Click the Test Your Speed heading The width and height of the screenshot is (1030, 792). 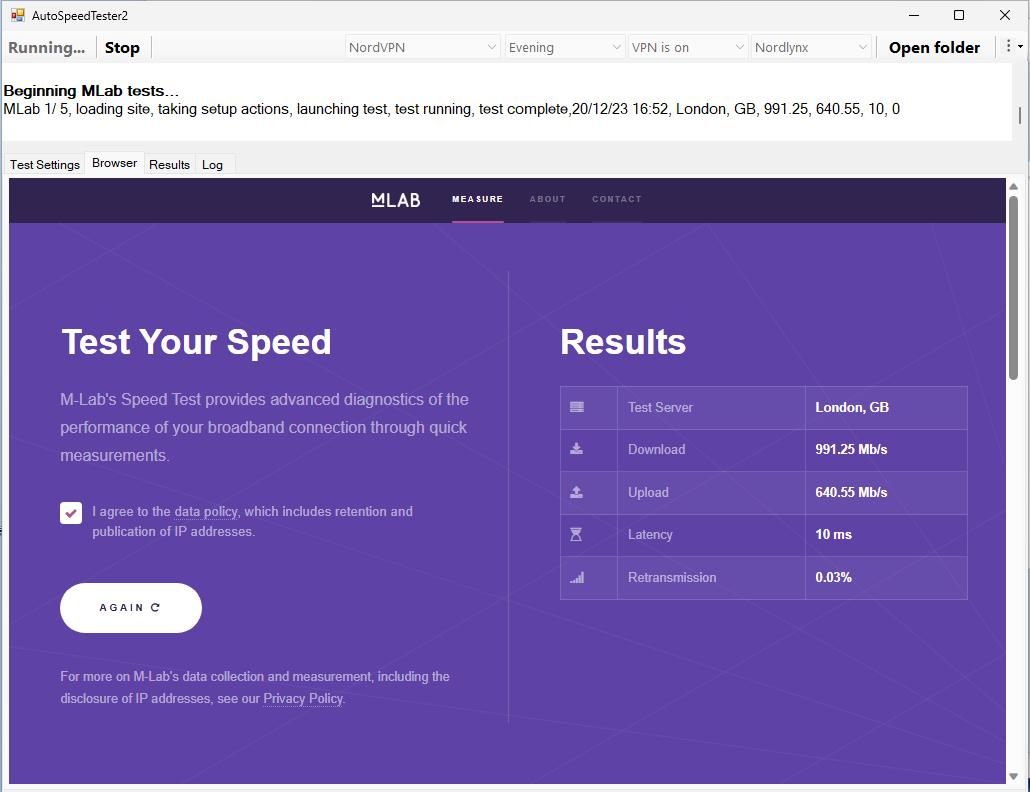(196, 342)
